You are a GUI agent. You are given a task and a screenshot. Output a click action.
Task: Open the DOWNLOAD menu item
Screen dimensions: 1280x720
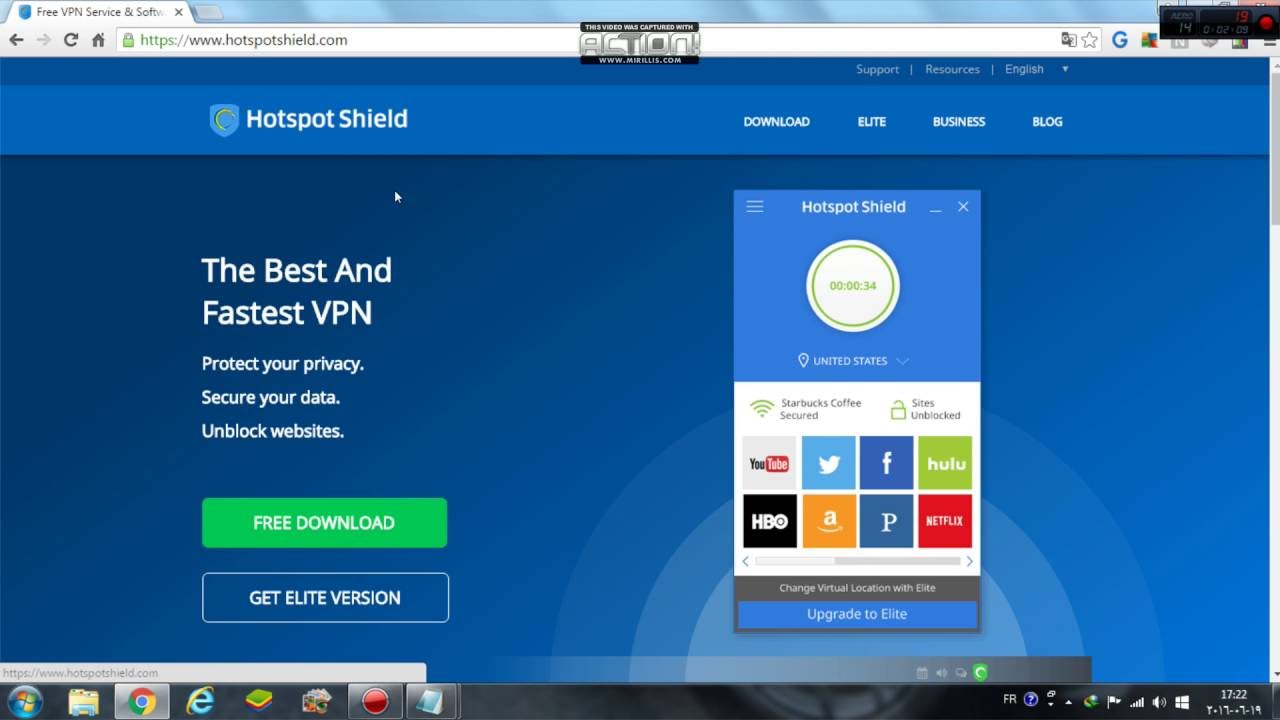coord(776,122)
